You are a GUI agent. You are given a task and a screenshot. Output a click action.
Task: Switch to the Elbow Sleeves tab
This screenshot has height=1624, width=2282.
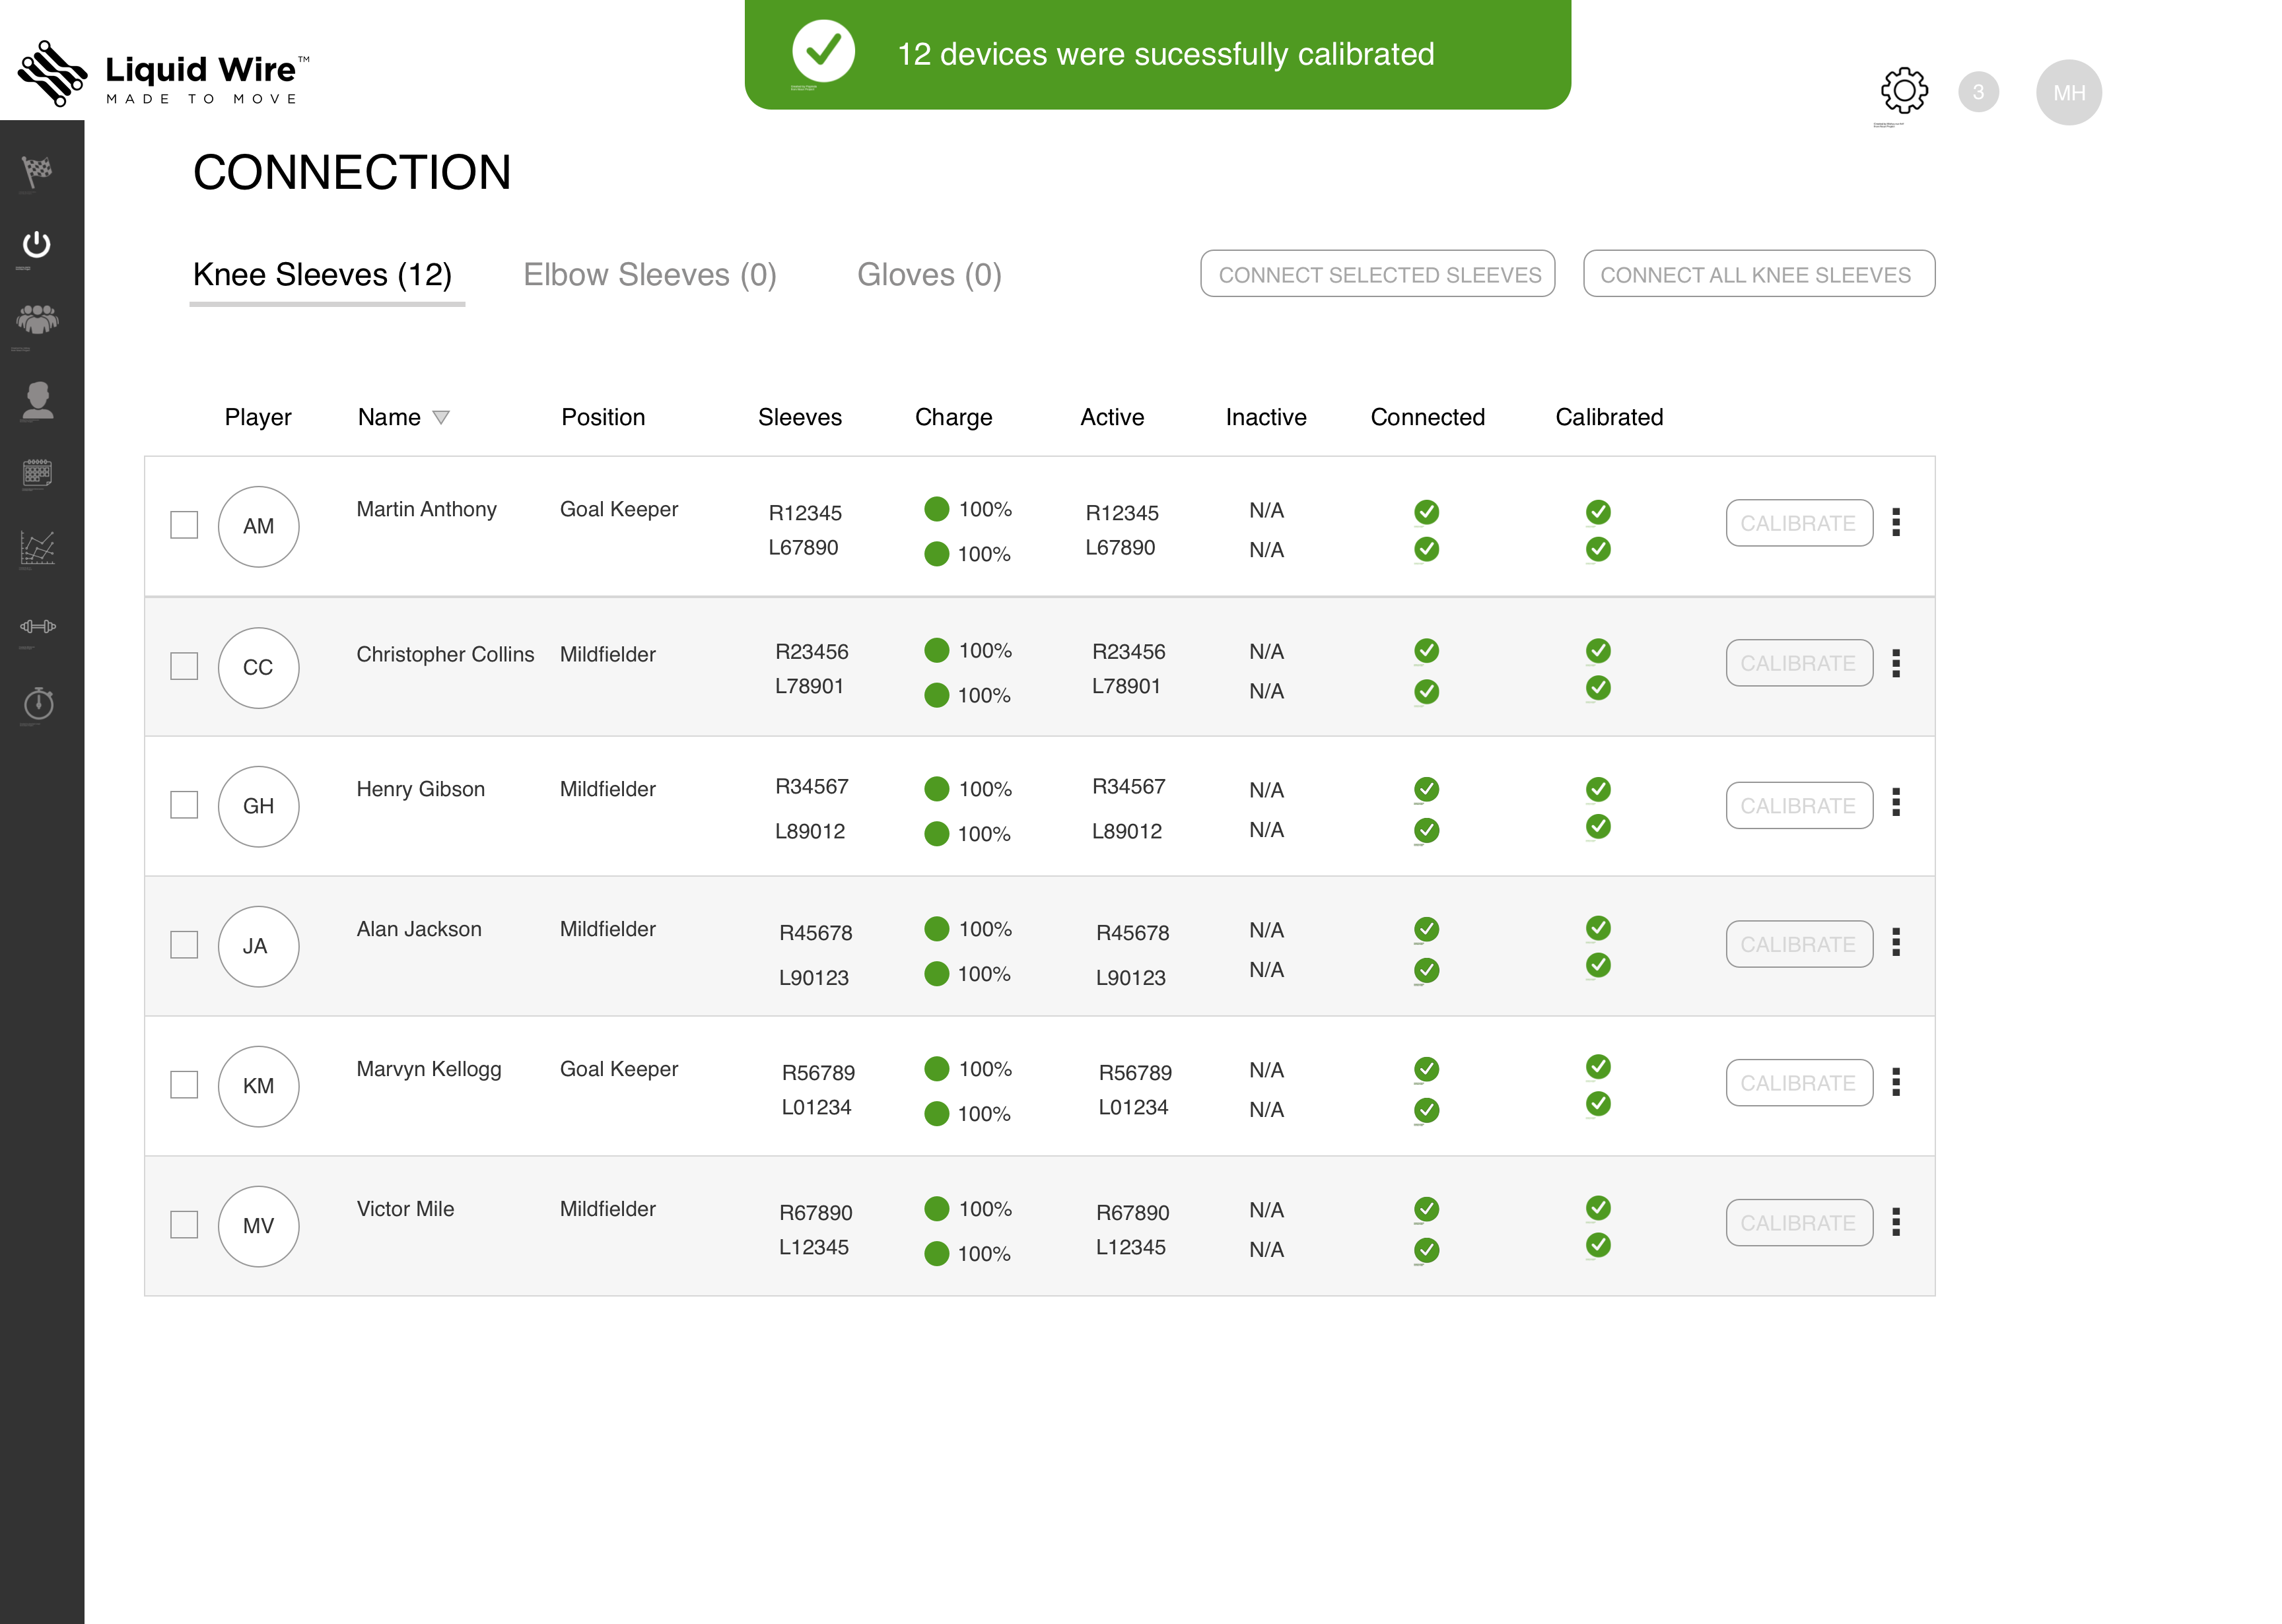coord(650,275)
